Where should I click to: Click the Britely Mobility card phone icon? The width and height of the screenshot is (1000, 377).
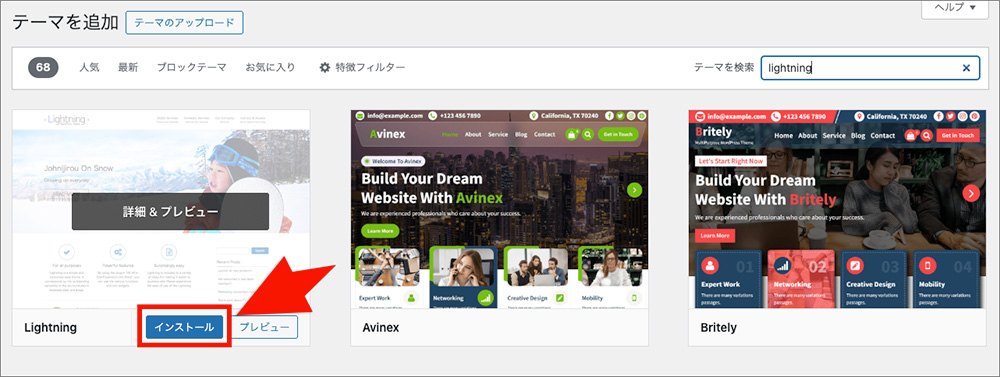[927, 265]
